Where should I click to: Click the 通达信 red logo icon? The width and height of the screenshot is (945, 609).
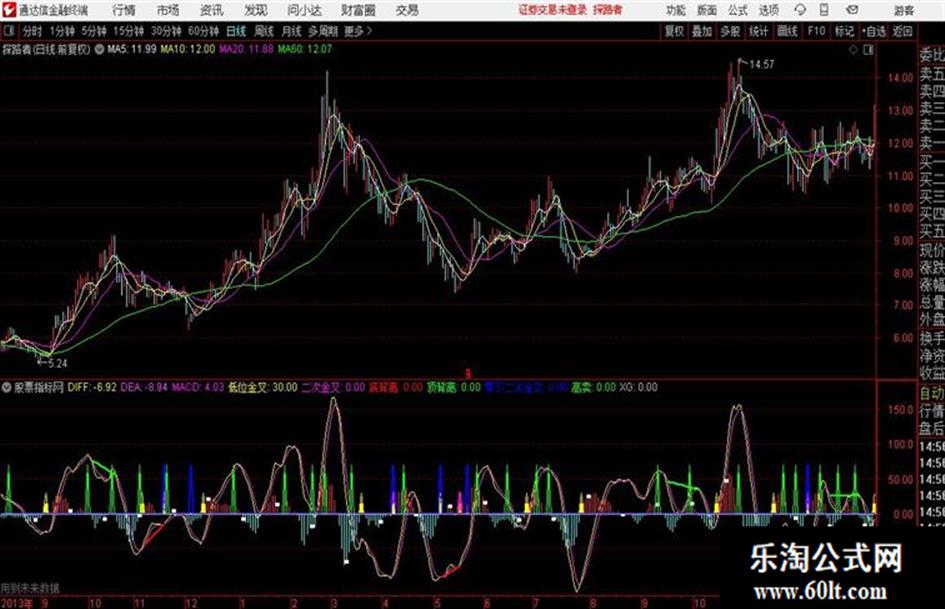(x=9, y=10)
